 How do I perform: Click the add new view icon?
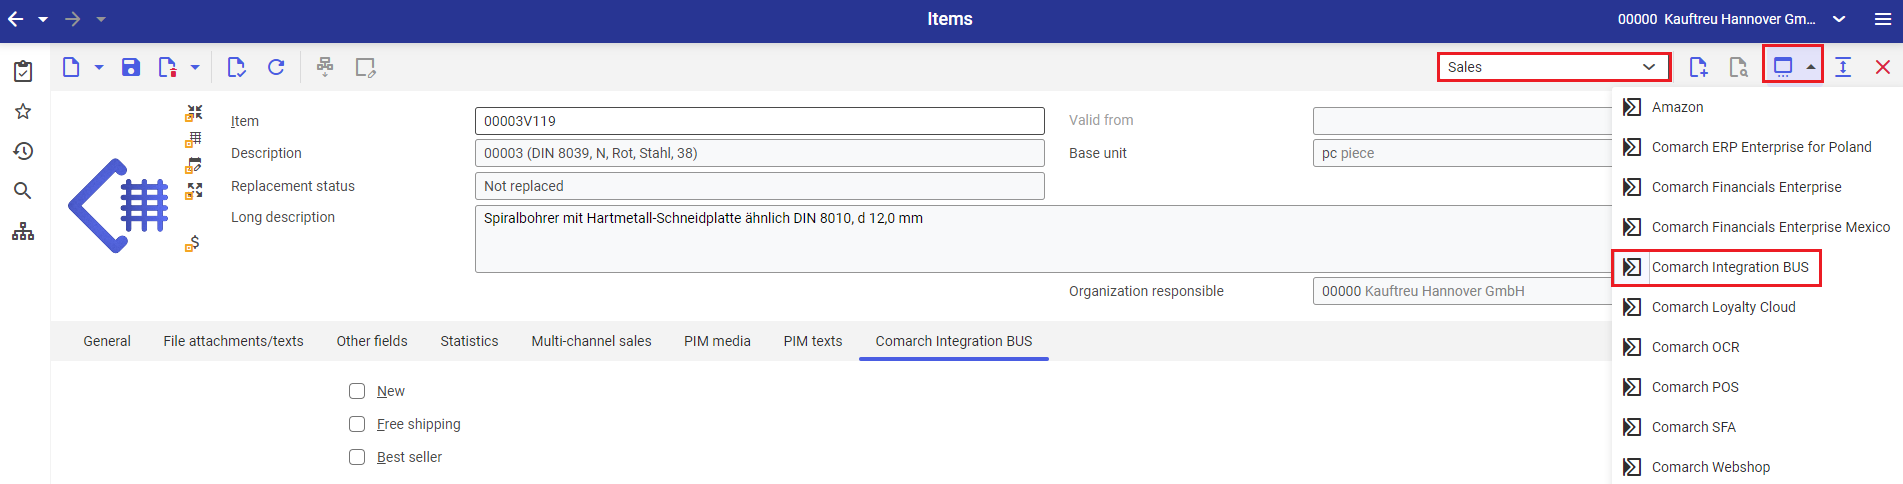1698,67
